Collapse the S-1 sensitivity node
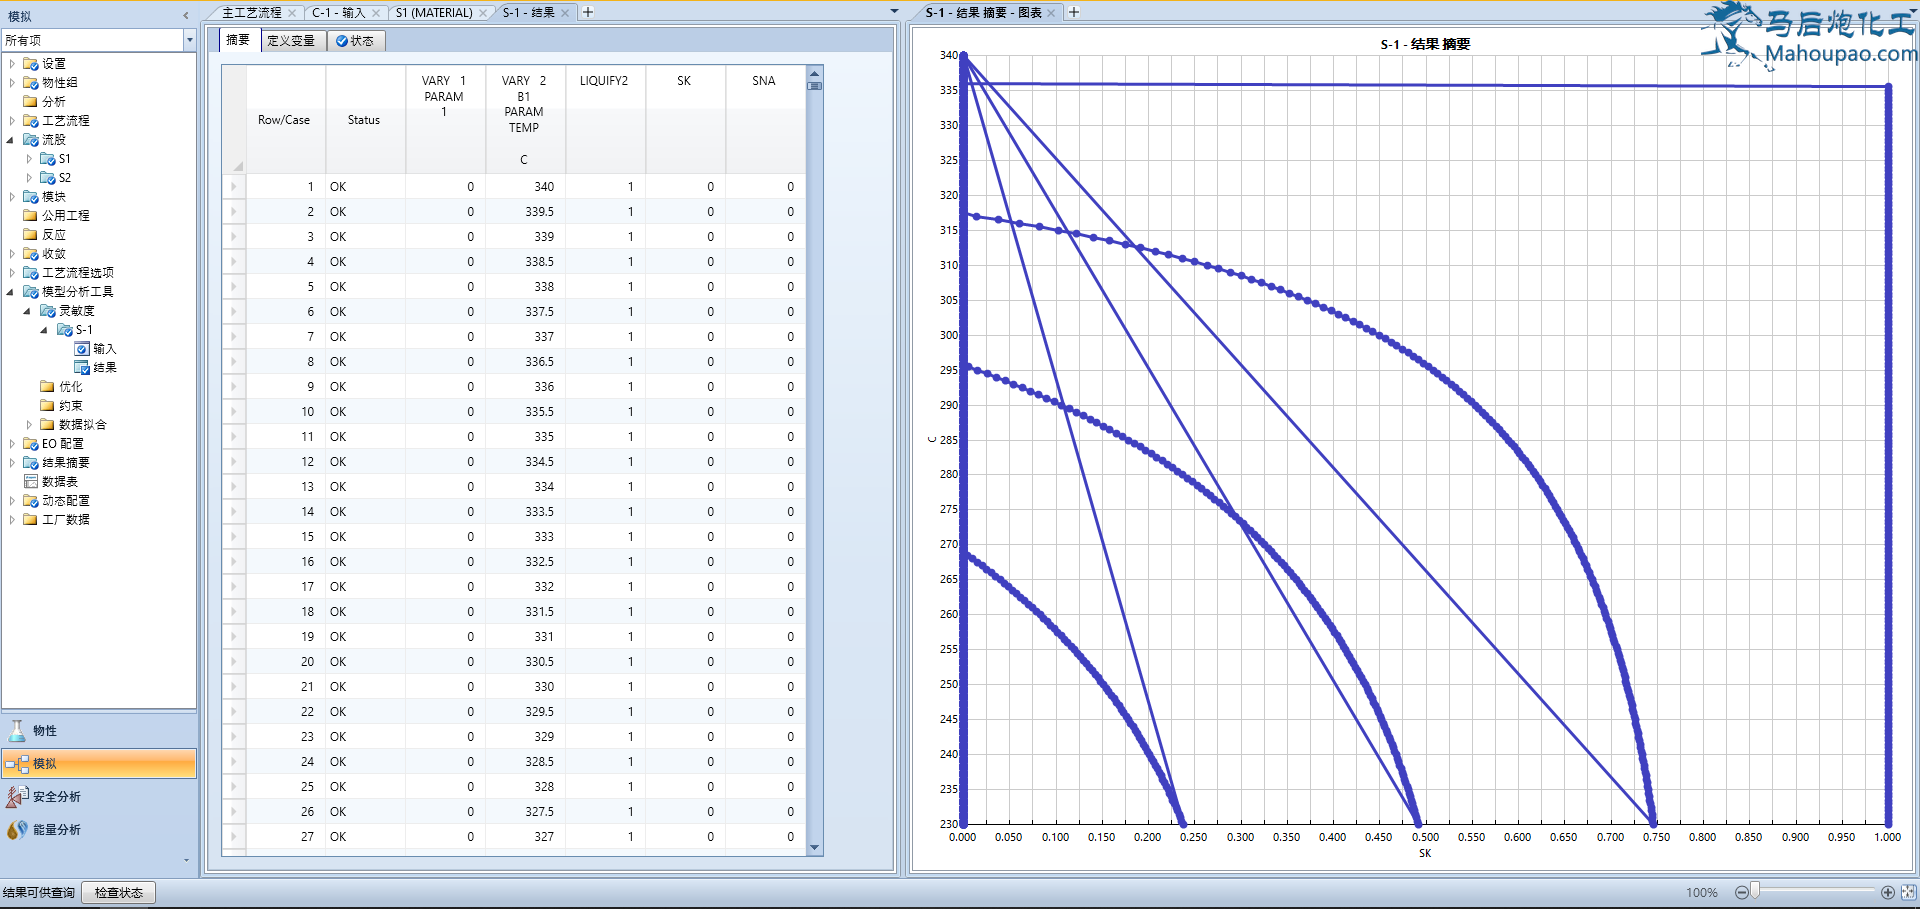Screen dimensions: 1920x909 point(44,330)
